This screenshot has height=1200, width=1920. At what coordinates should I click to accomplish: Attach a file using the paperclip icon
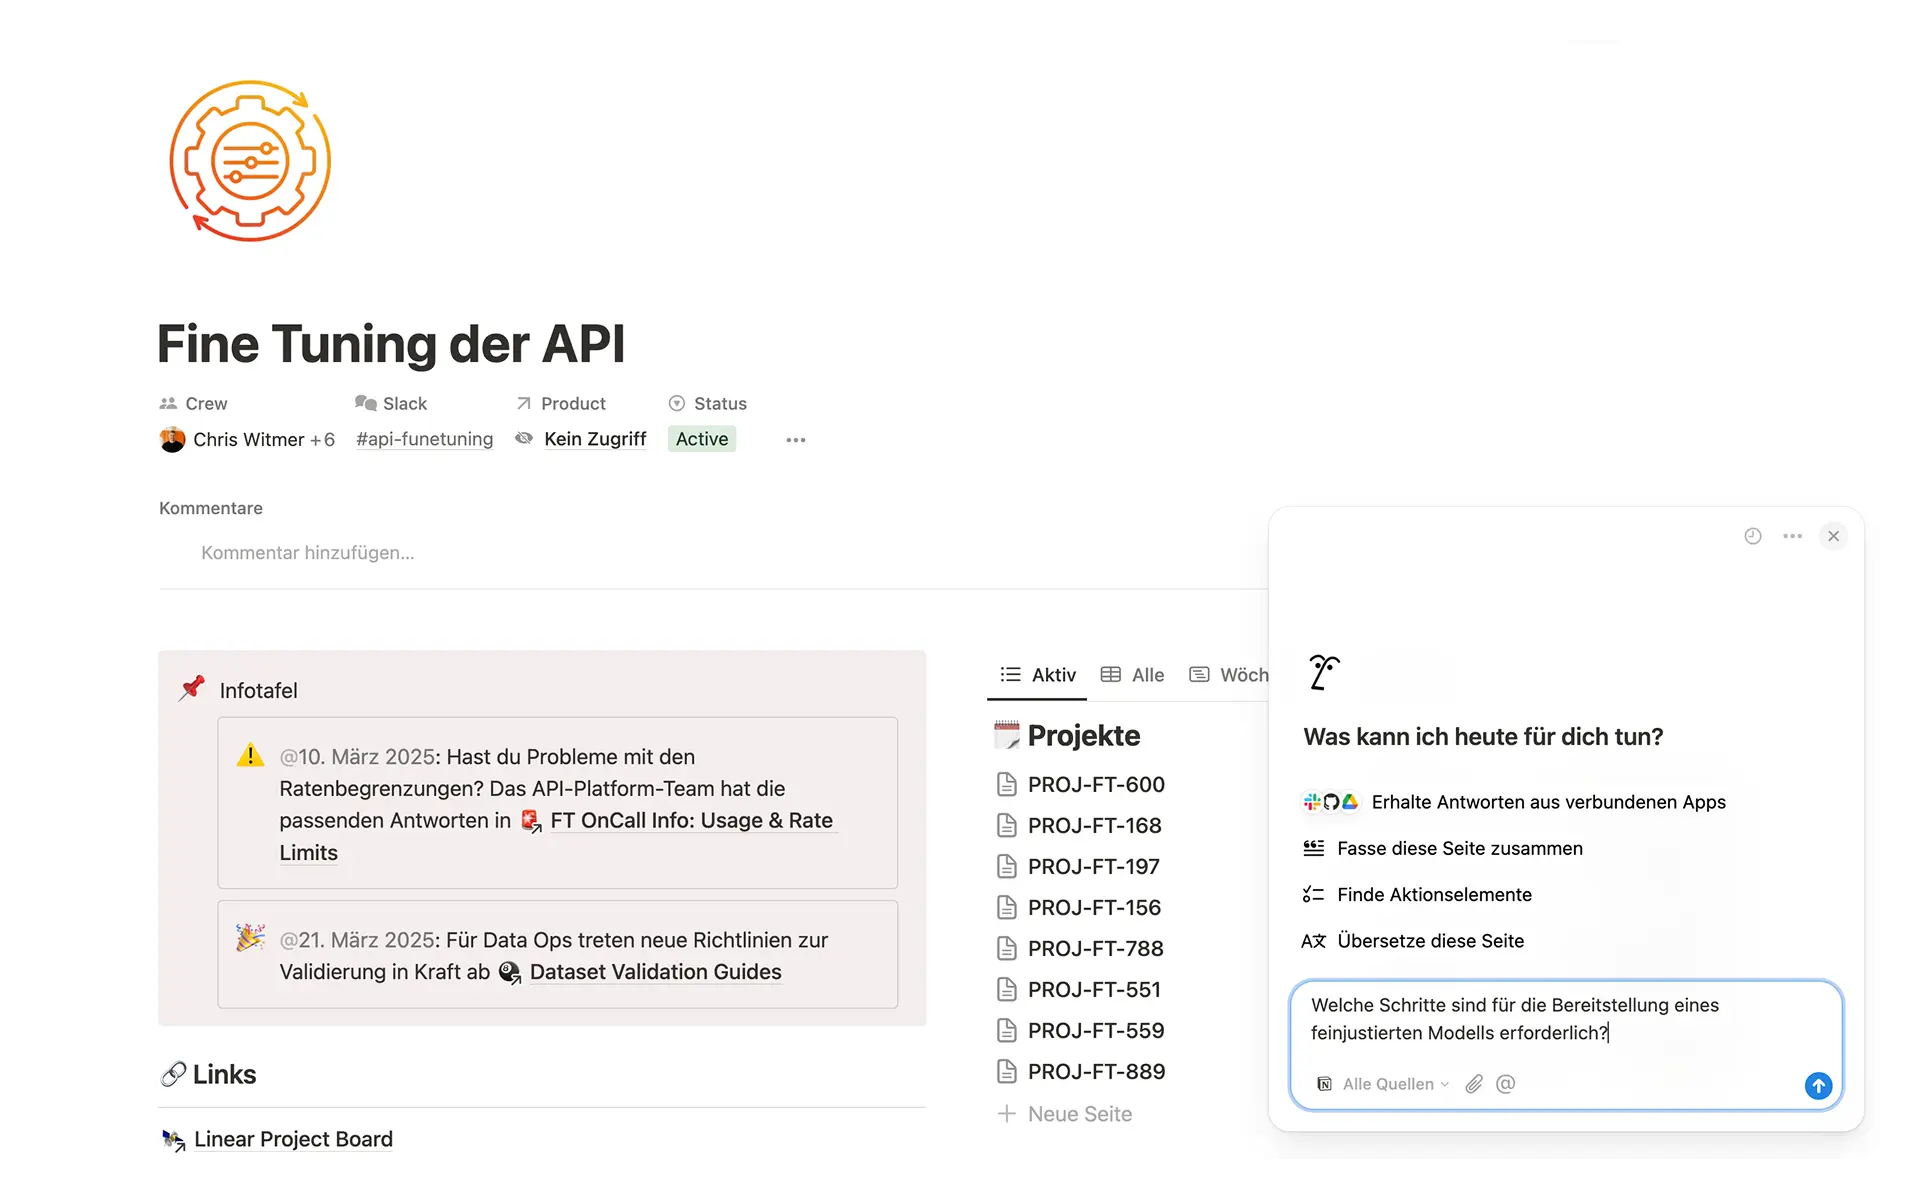pyautogui.click(x=1473, y=1084)
